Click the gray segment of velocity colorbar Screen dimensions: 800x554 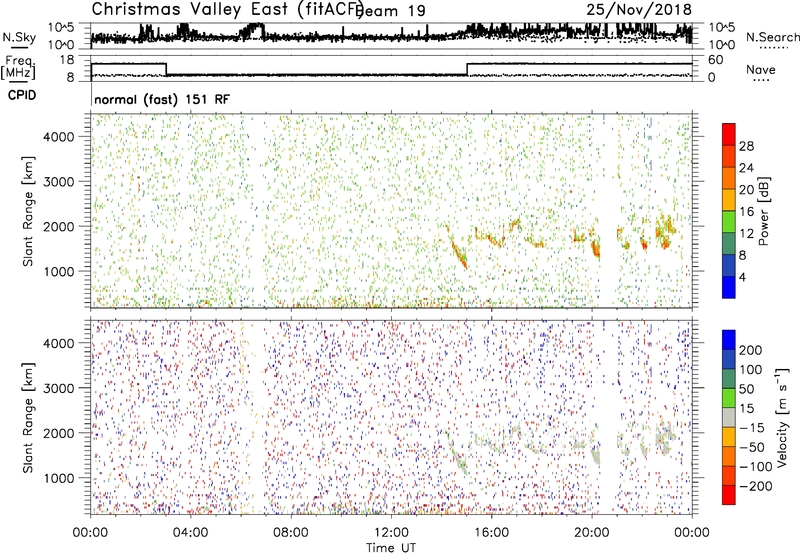729,417
